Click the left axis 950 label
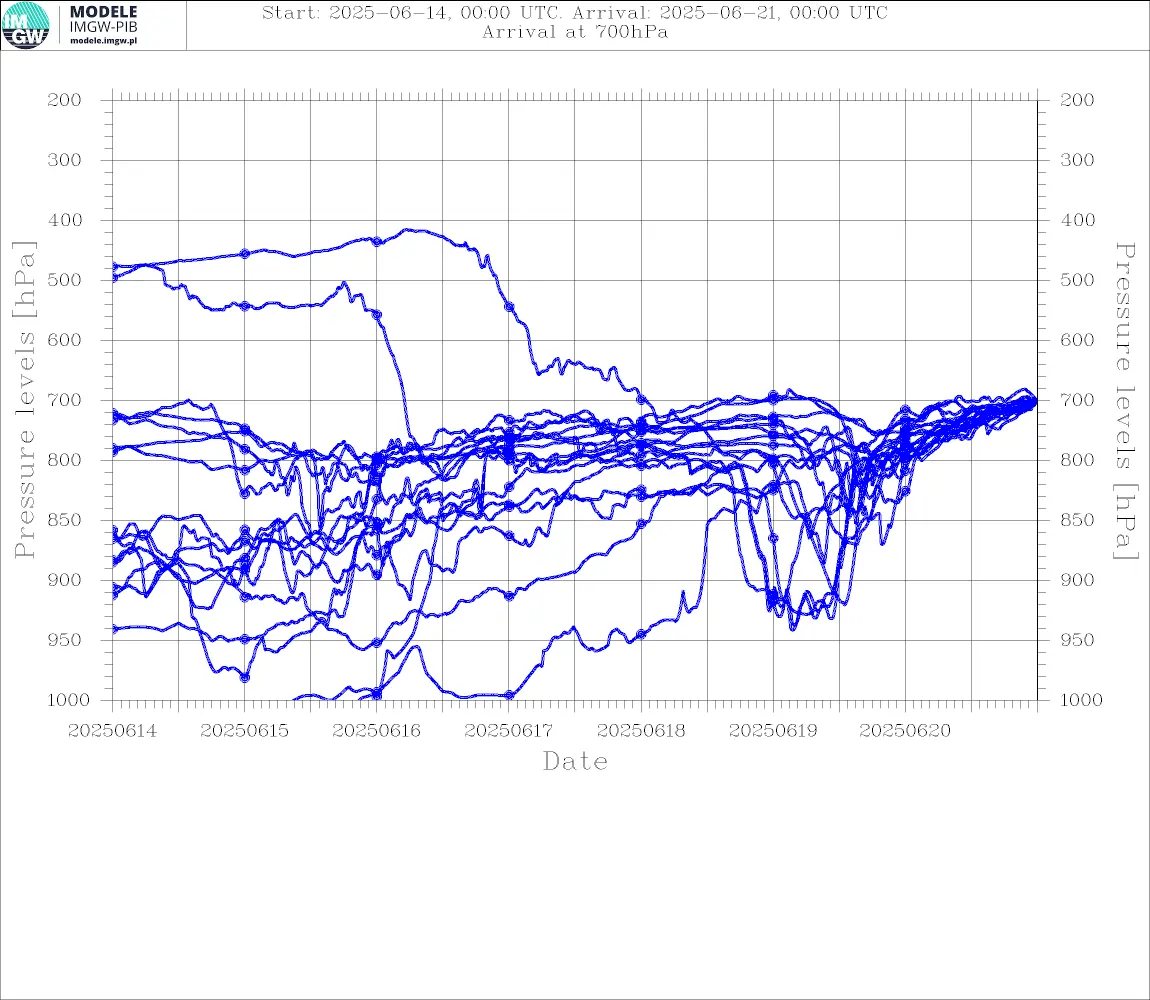The width and height of the screenshot is (1150, 1000). click(x=65, y=640)
